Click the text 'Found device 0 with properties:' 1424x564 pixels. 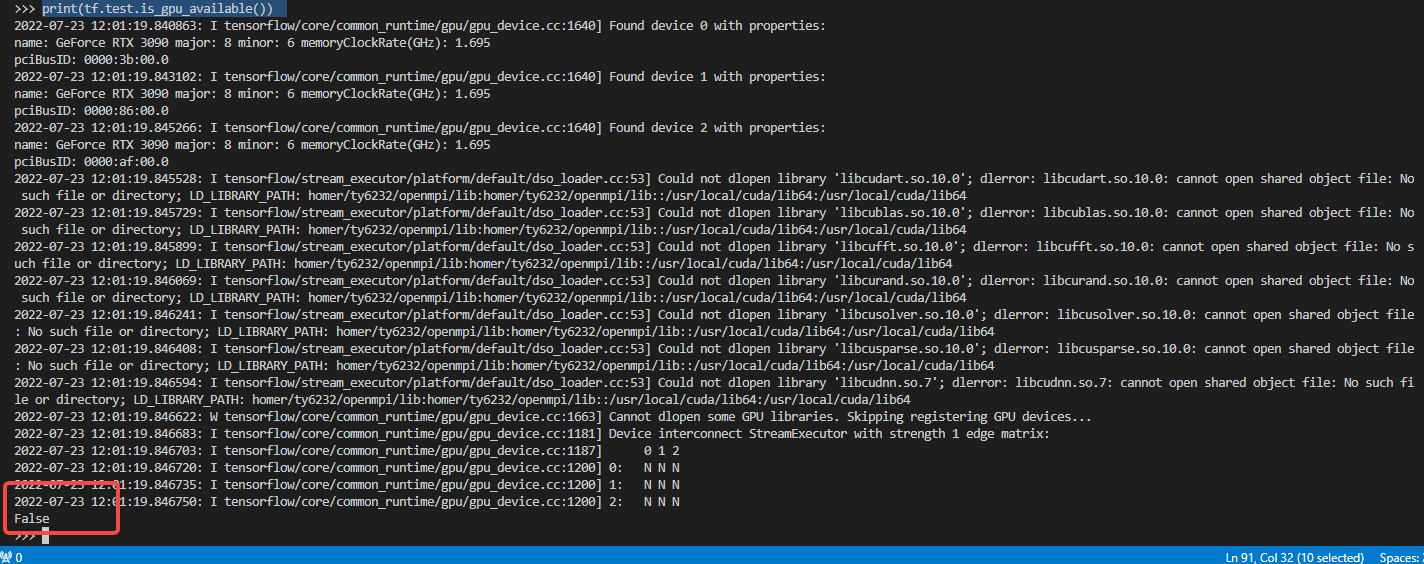point(717,25)
